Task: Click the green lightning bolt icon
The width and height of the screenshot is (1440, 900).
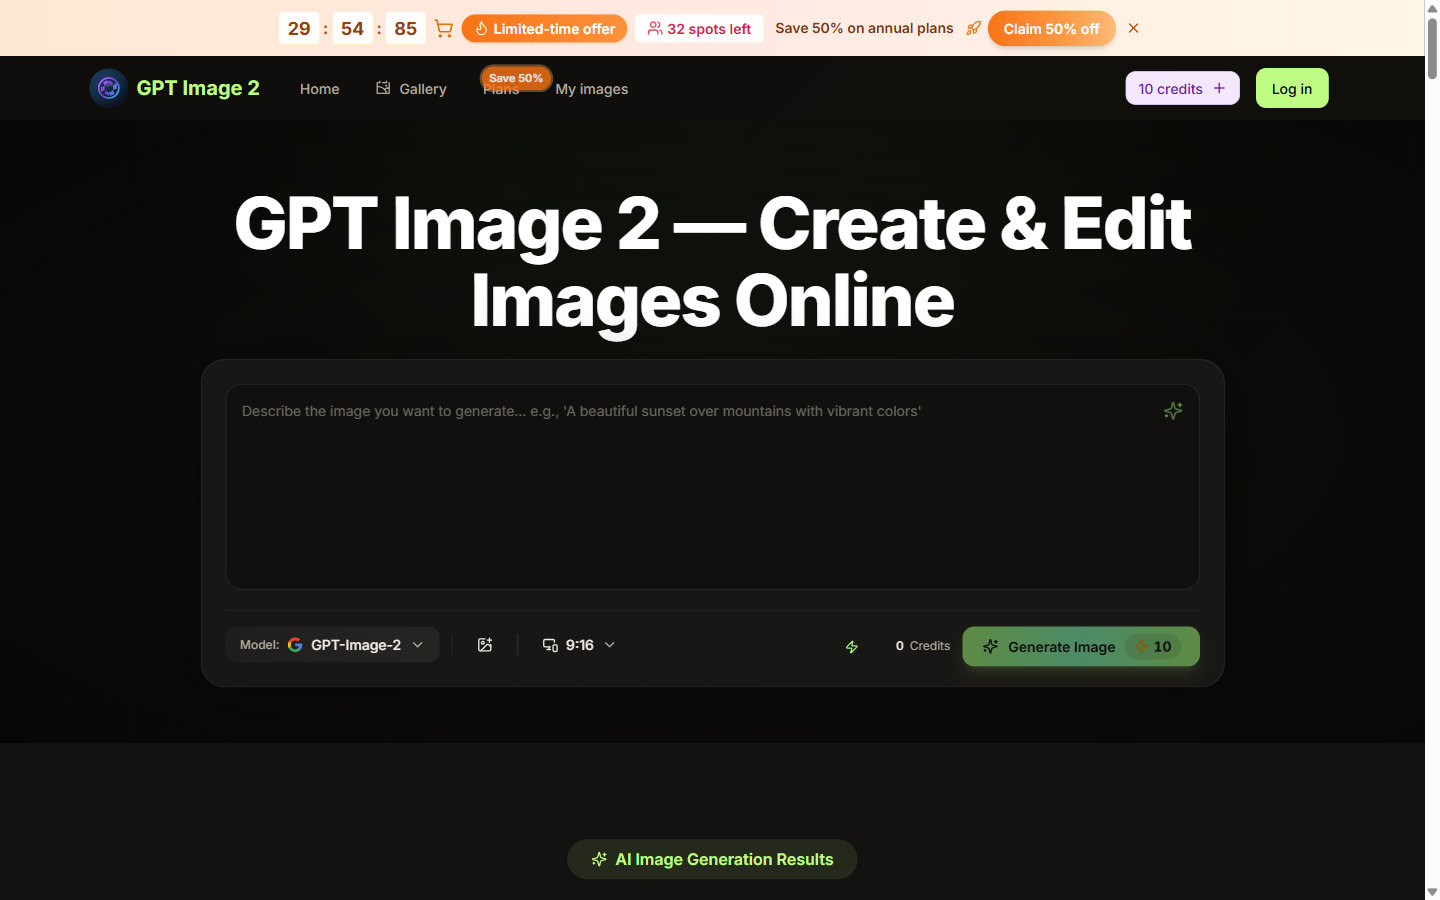Action: (x=852, y=647)
